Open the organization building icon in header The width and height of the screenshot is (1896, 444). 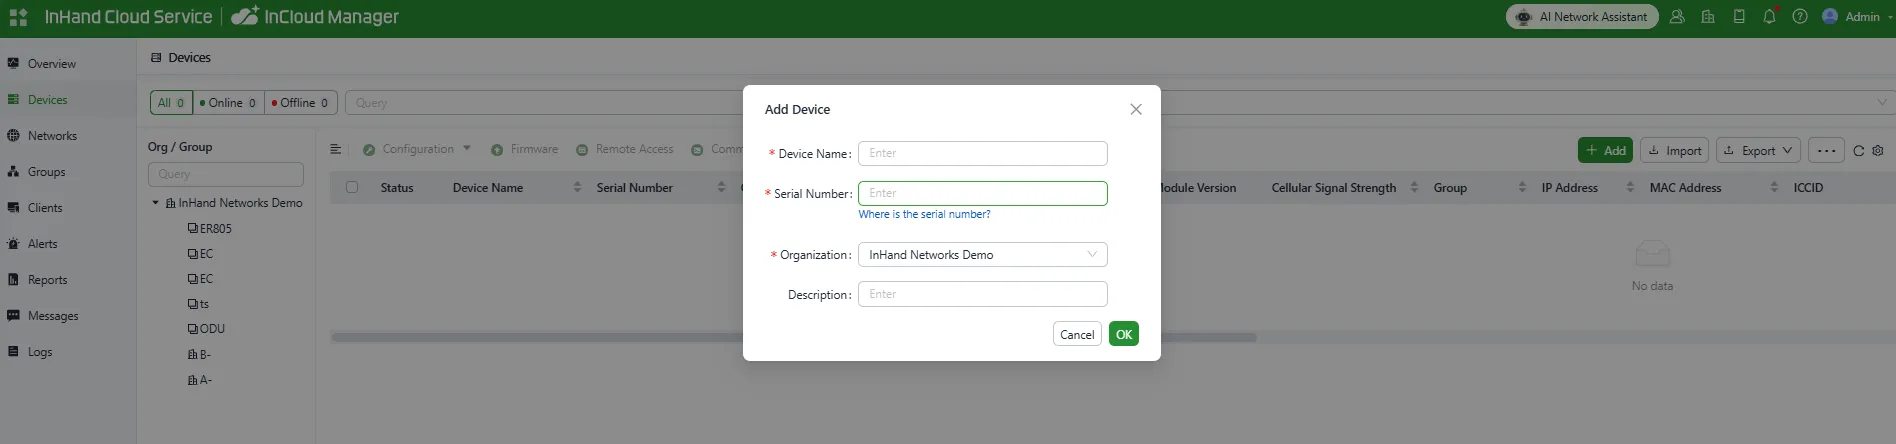click(1708, 17)
